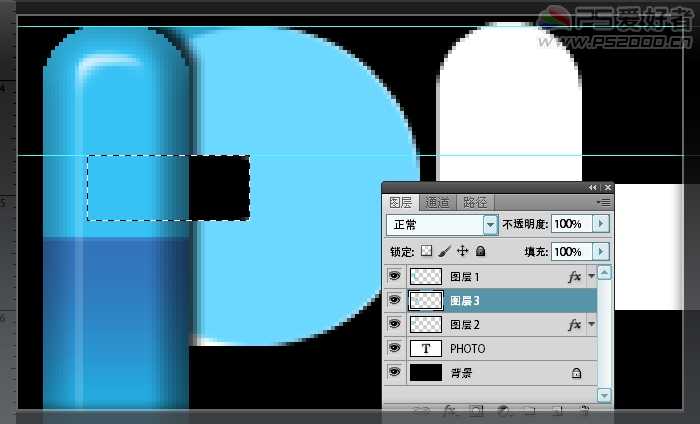The image size is (700, 424).
Task: Select the 图层 3 layer name
Action: [x=464, y=301]
